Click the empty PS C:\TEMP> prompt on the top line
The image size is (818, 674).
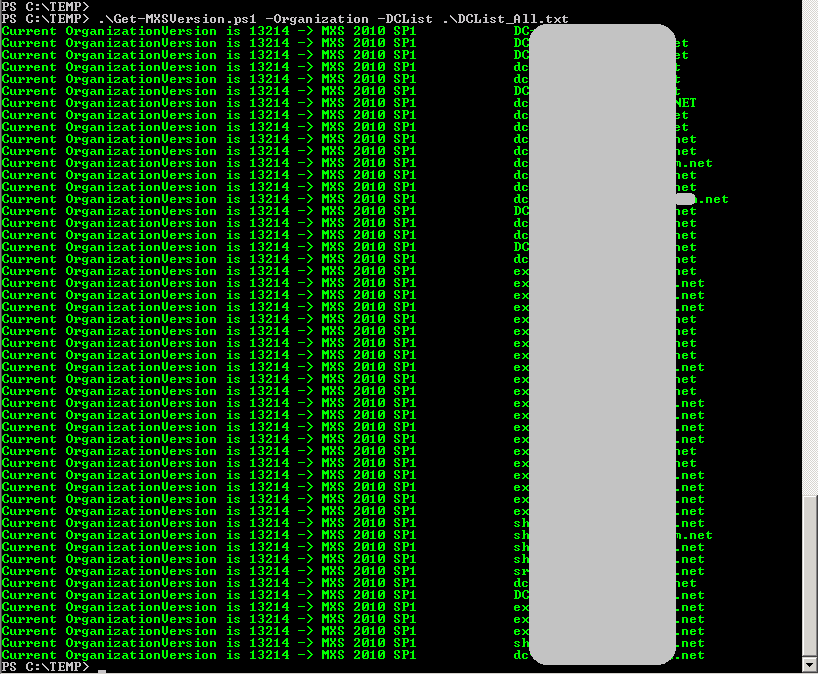(45, 6)
